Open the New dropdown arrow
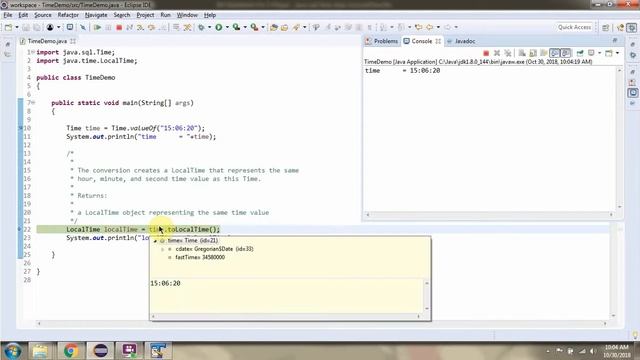640x360 pixels. point(17,27)
